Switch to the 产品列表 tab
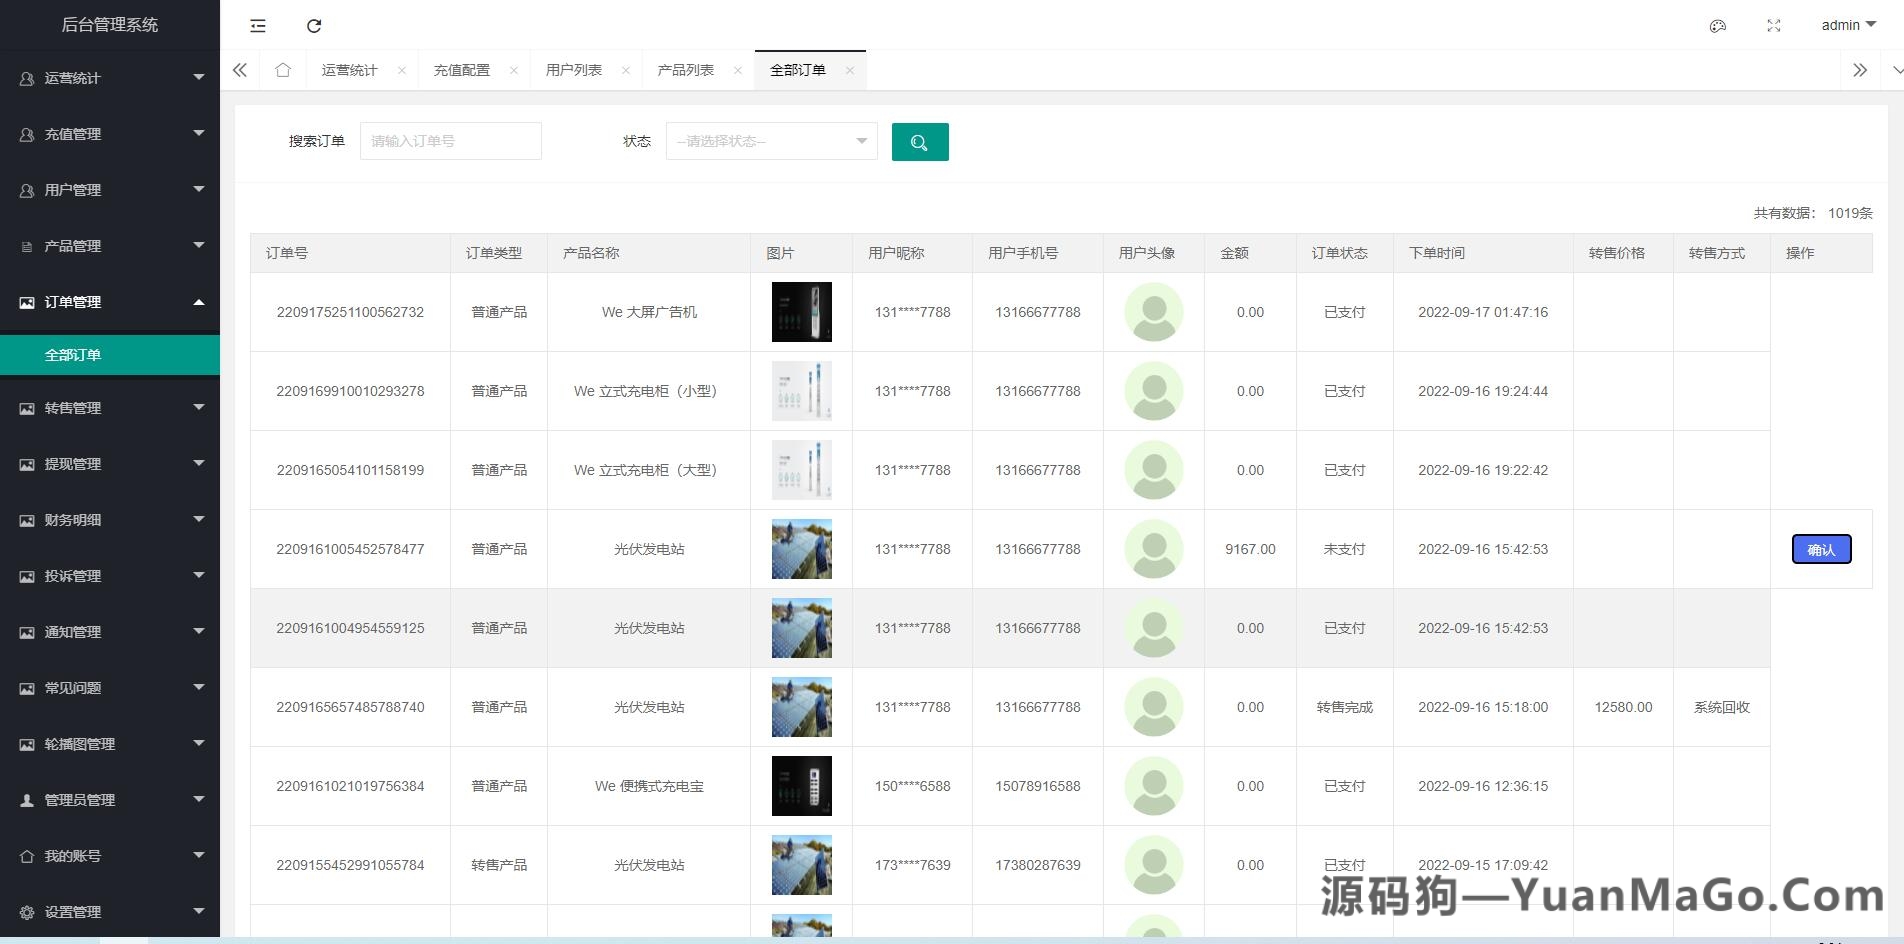Viewport: 1904px width, 944px height. 687,70
